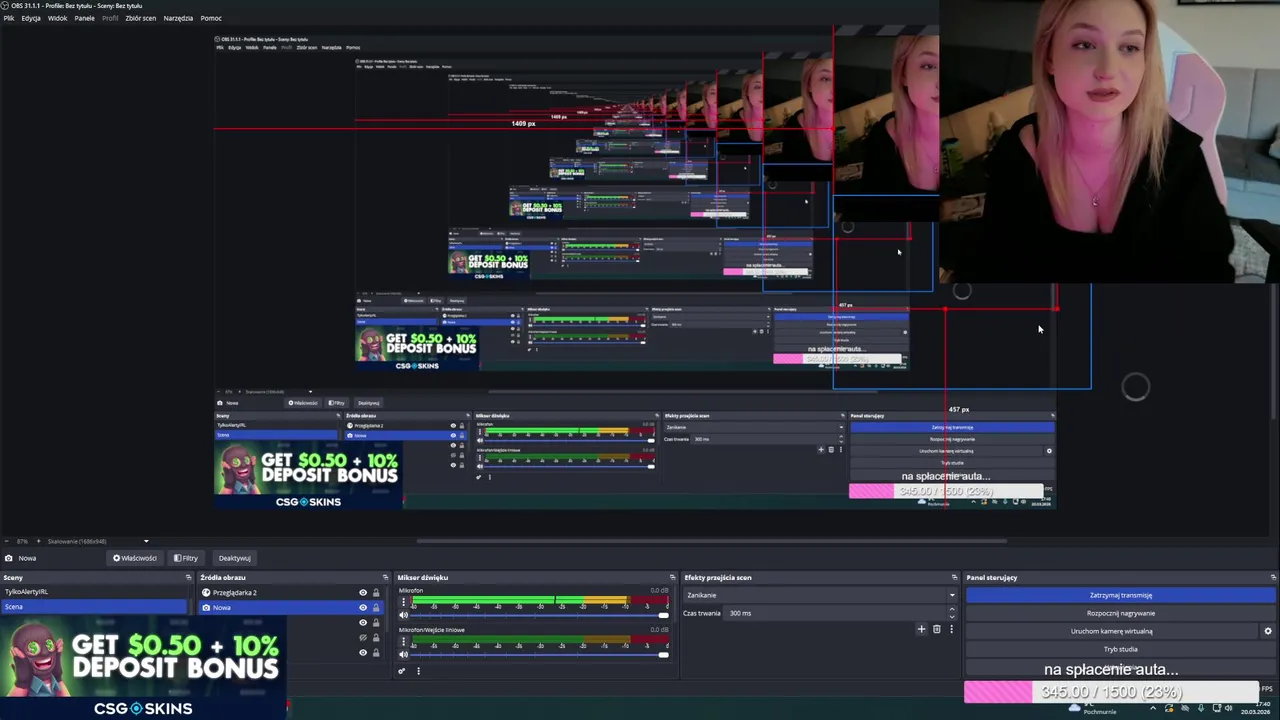Open audio mixer menu dots at bottom
The height and width of the screenshot is (720, 1280).
[x=418, y=671]
